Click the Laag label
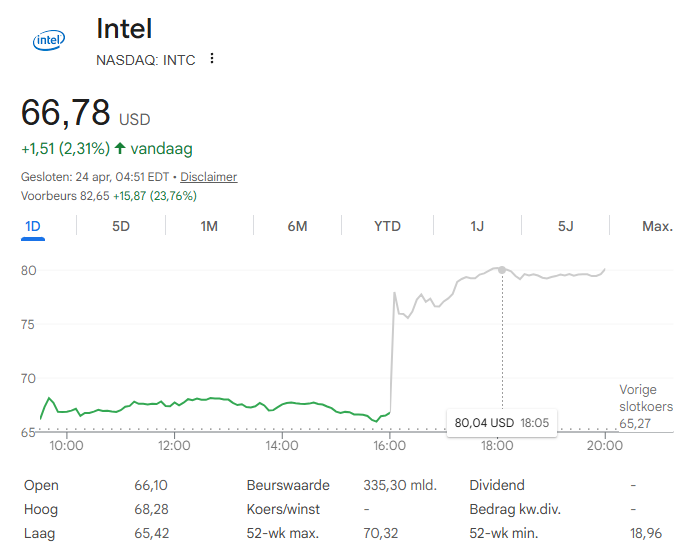The image size is (691, 554). pyautogui.click(x=39, y=534)
